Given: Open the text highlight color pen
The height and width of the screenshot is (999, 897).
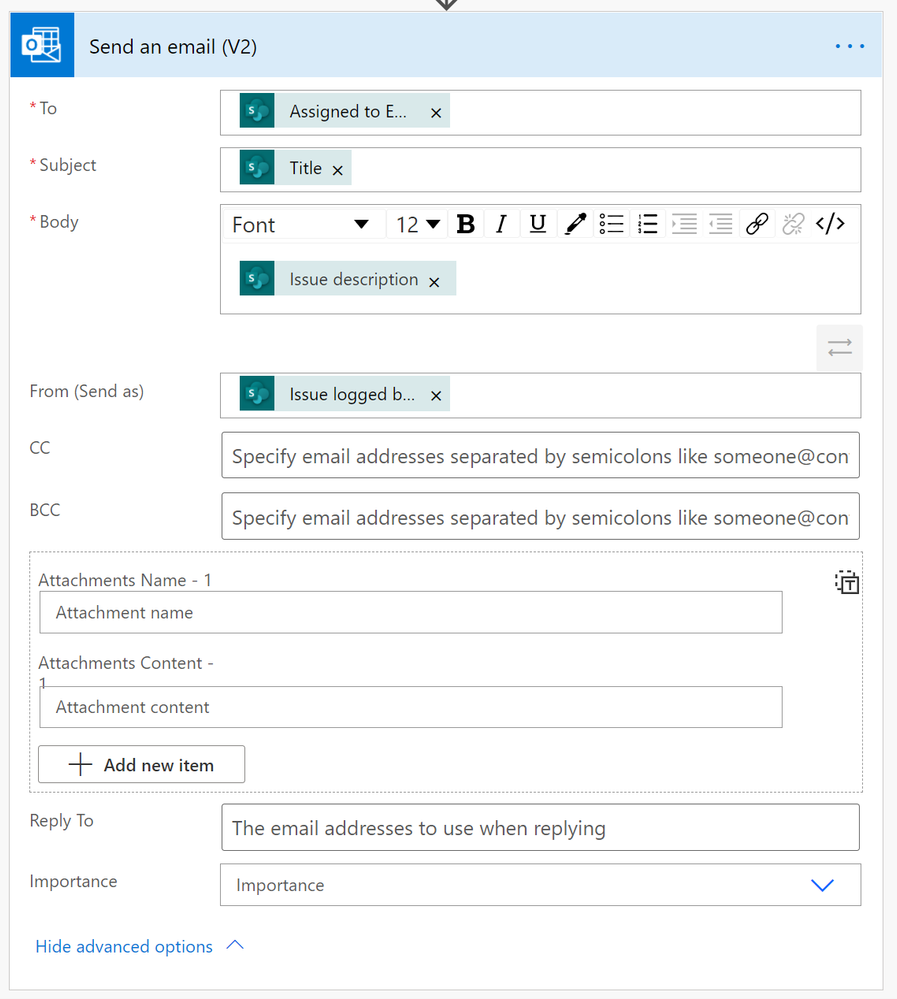Looking at the screenshot, I should pos(575,224).
